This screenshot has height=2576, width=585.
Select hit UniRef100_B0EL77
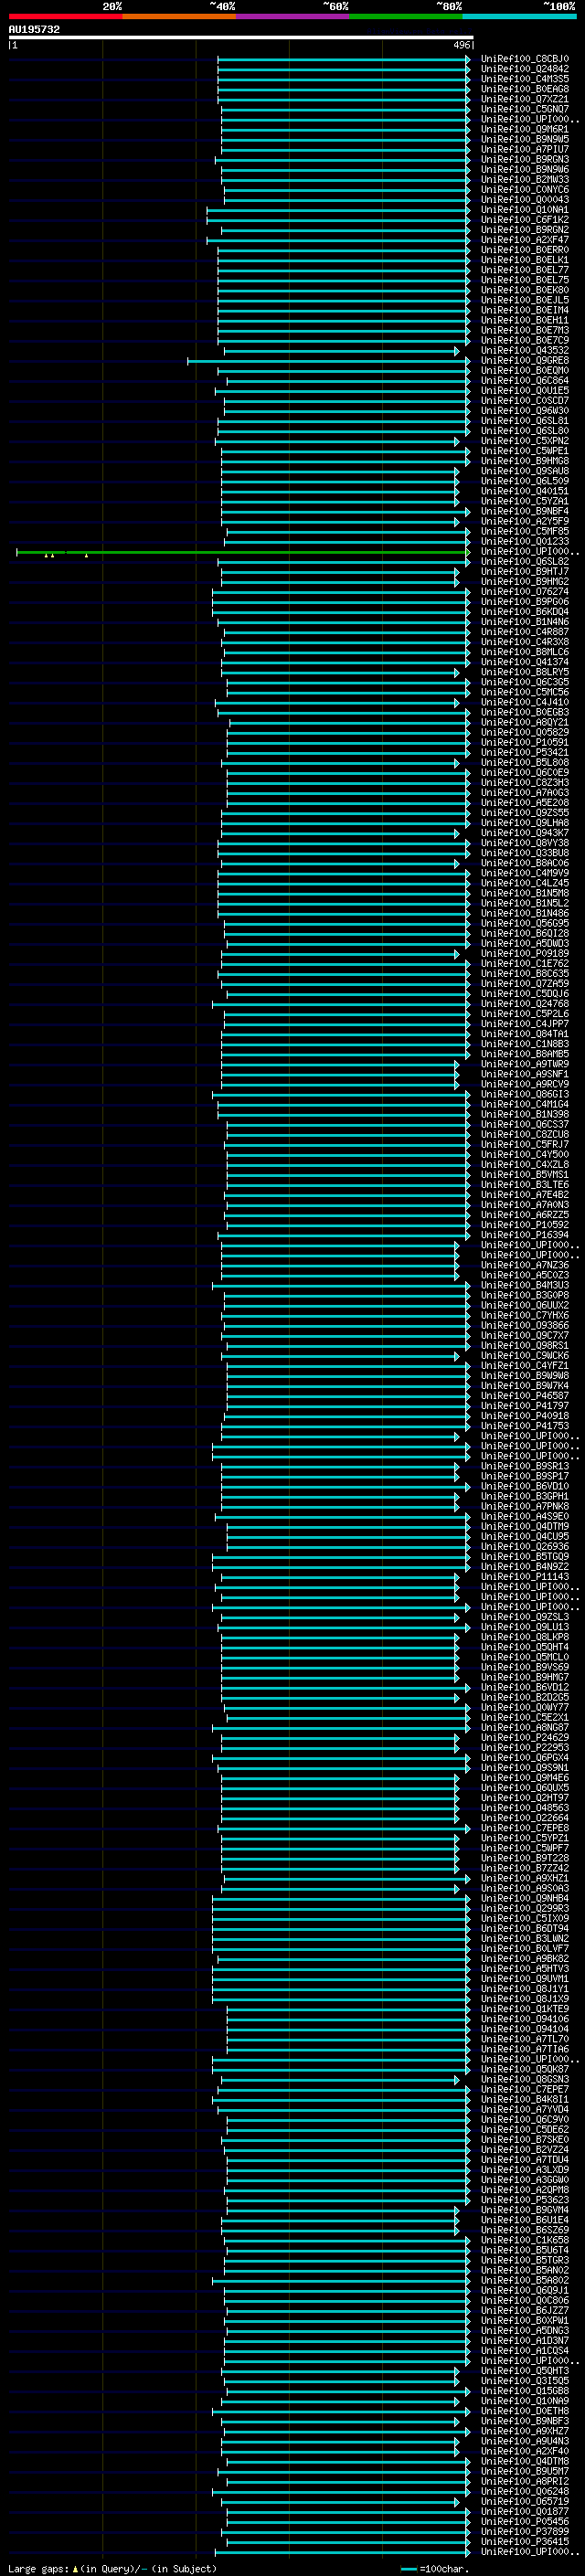pos(525,270)
